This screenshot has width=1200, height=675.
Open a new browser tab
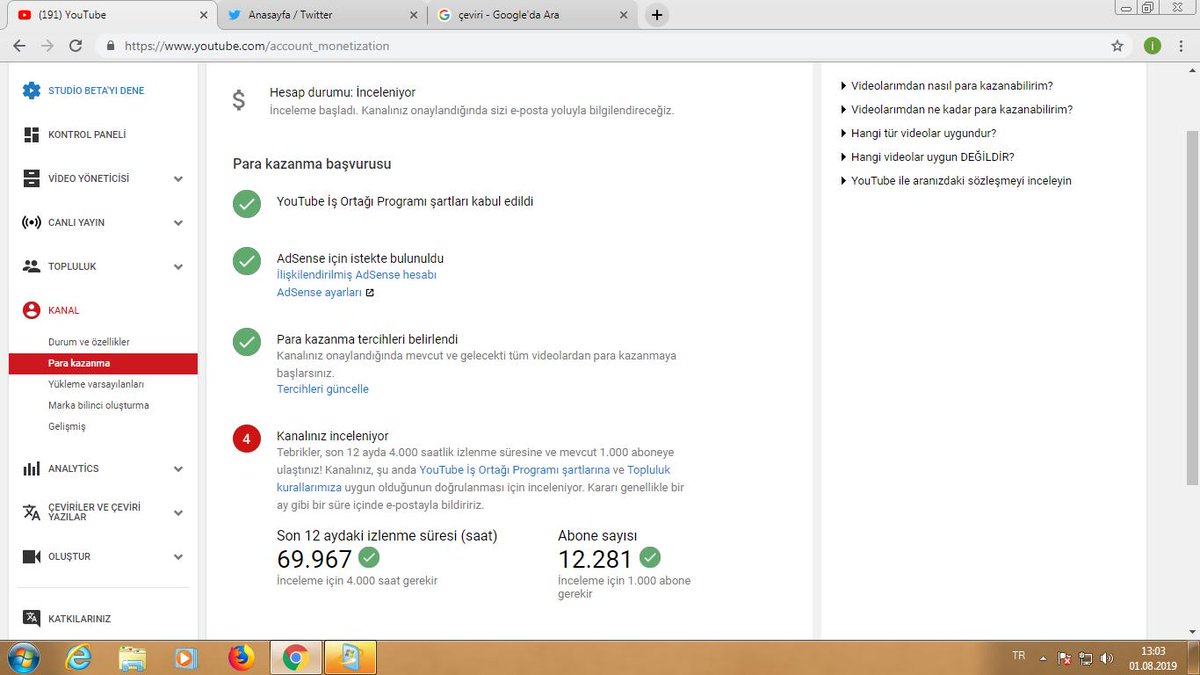[656, 15]
